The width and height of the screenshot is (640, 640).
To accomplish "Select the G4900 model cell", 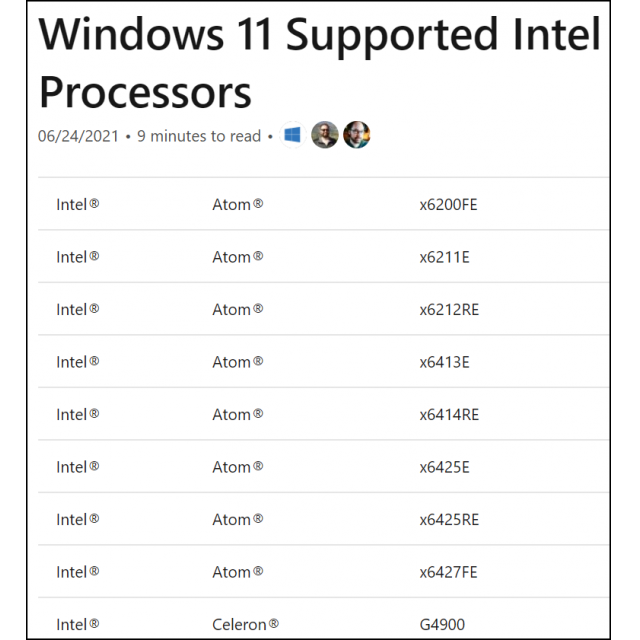I will point(442,624).
